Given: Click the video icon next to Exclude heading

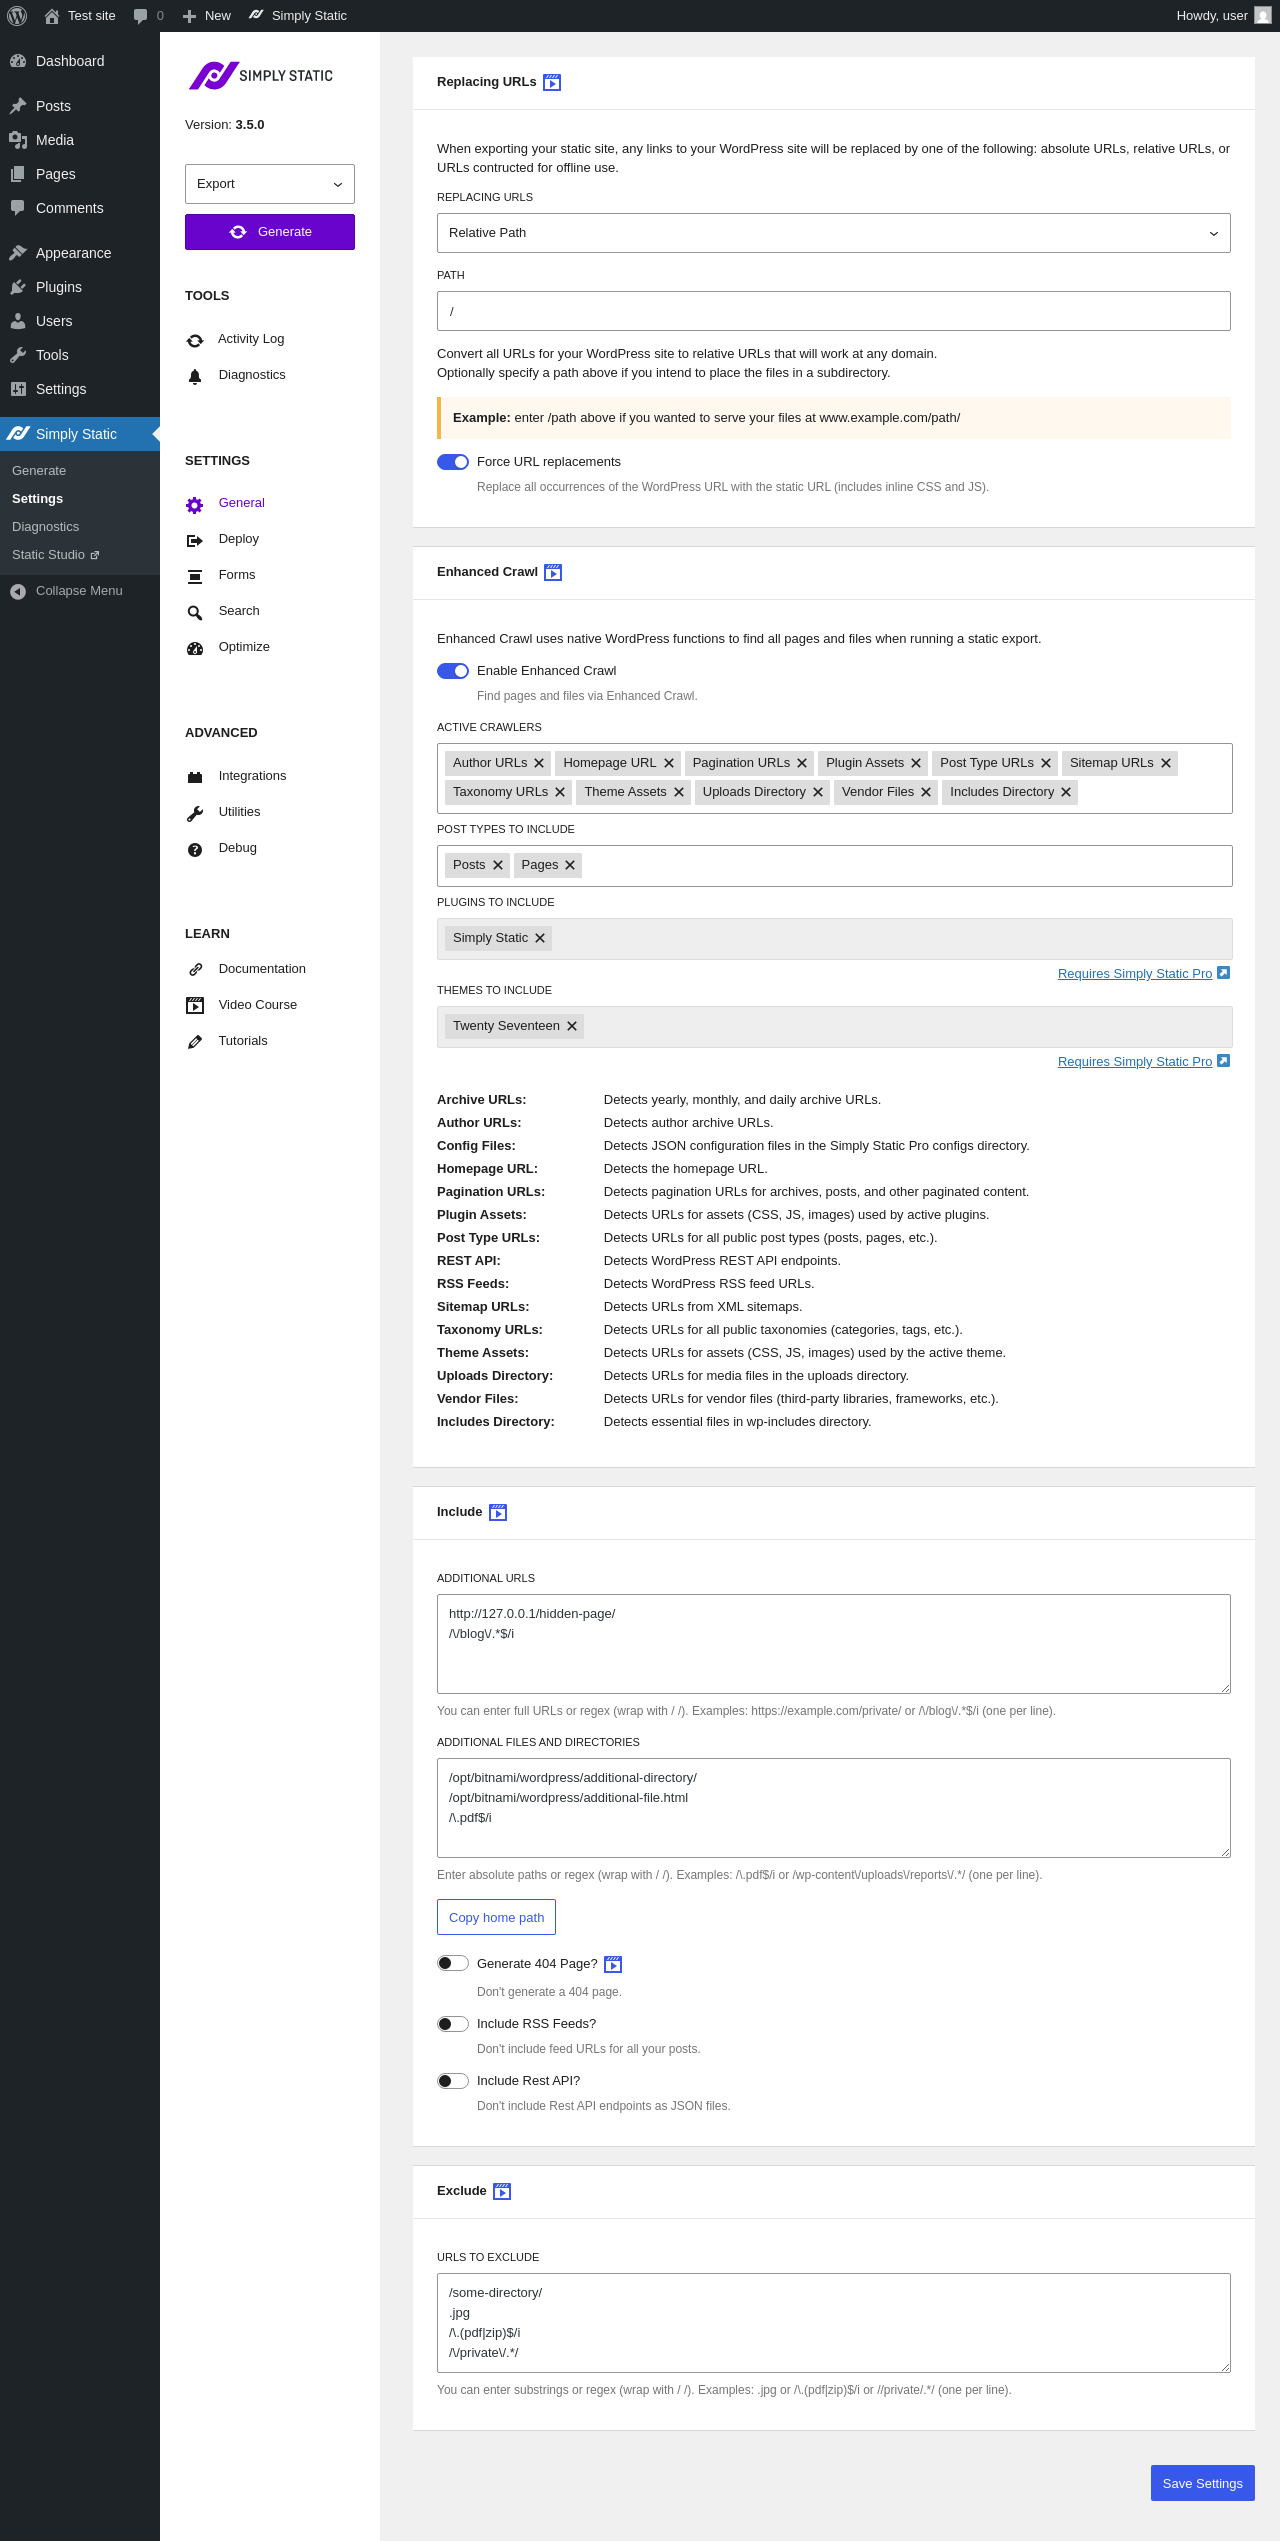Looking at the screenshot, I should coord(502,2192).
